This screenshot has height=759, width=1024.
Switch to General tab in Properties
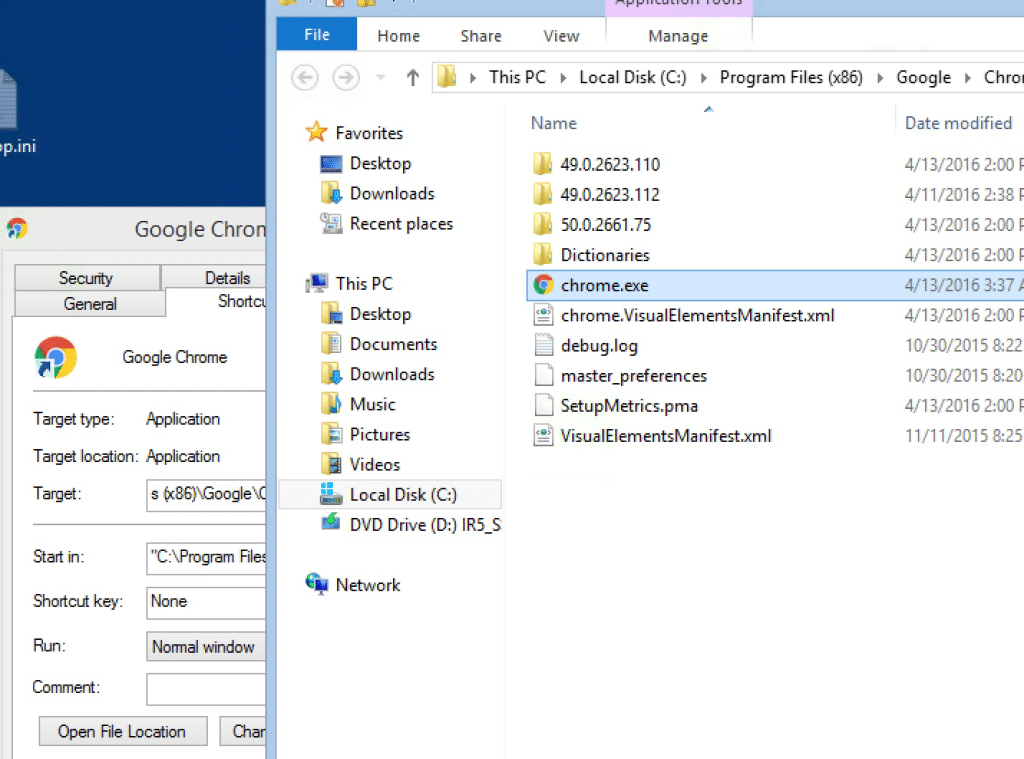pos(90,304)
